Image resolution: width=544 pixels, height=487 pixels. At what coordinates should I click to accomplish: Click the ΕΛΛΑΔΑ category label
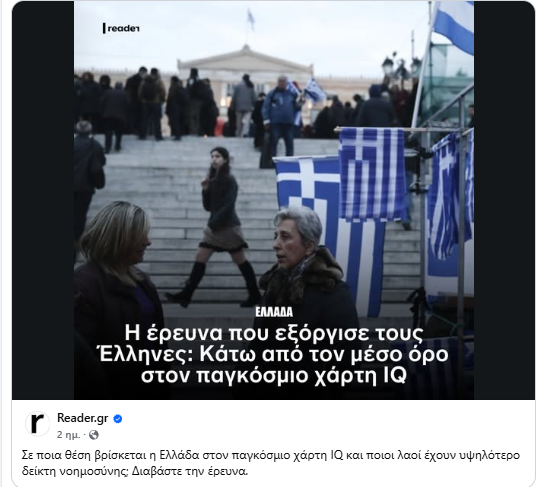274,312
